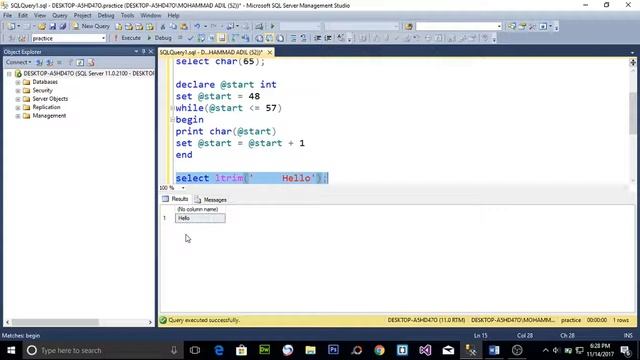The width and height of the screenshot is (640, 360).
Task: Open the Edit menu
Action: [23, 16]
